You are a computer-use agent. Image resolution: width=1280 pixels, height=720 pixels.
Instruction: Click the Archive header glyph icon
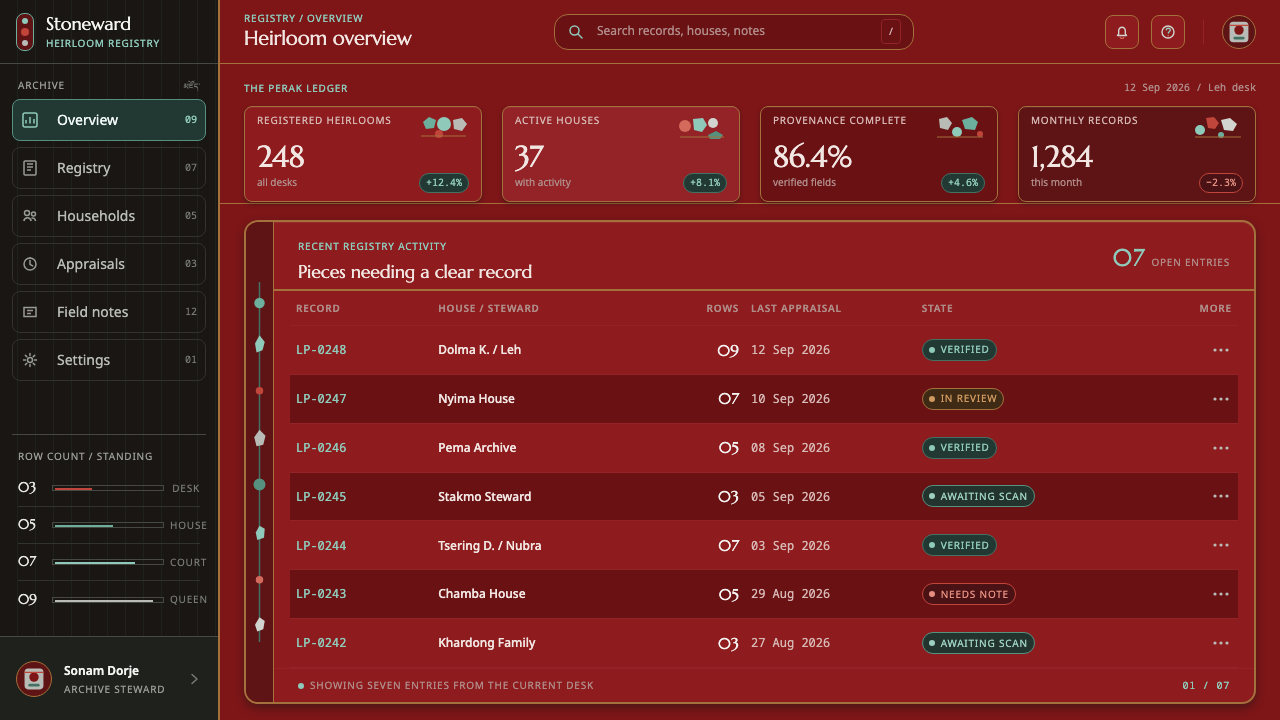coord(191,85)
